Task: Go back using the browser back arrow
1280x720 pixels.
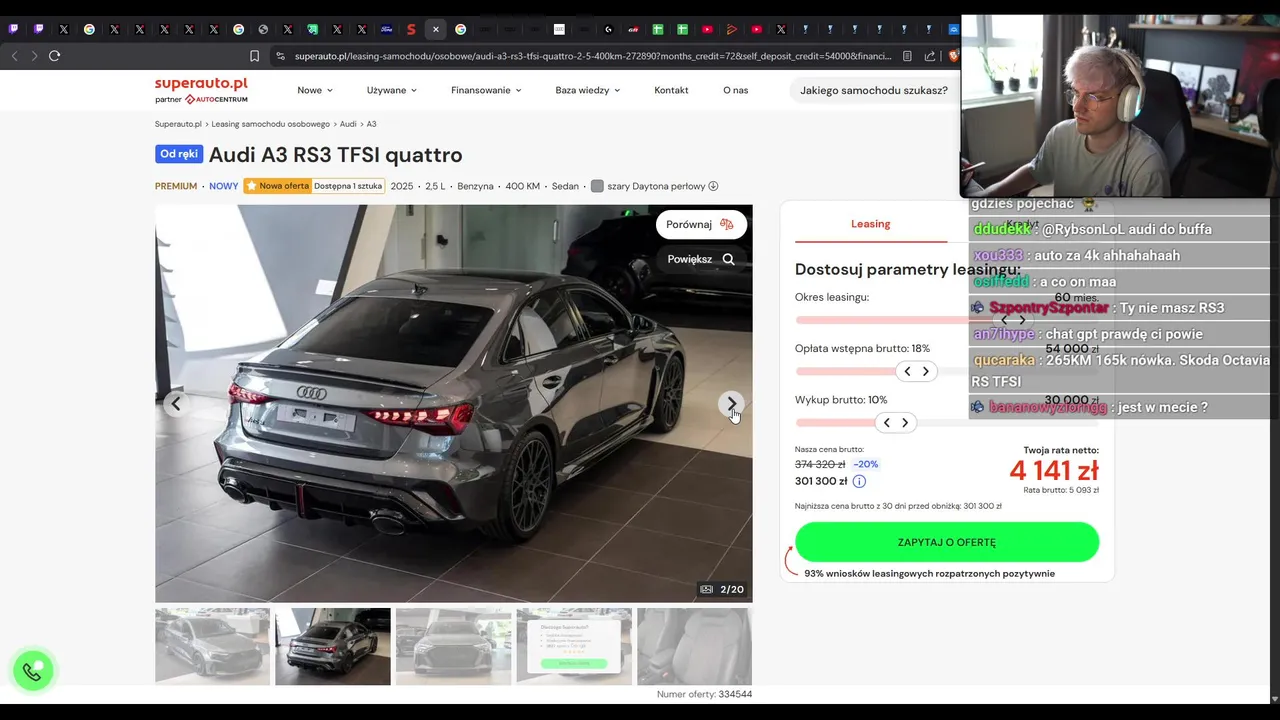Action: (x=14, y=56)
